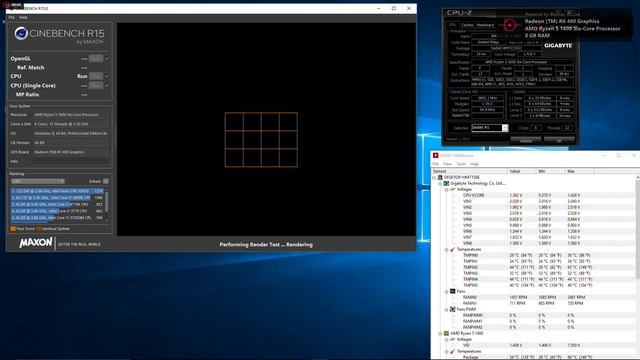Image resolution: width=640 pixels, height=360 pixels.
Task: Toggle the checkbox next to CPU test
Action: coord(107,76)
